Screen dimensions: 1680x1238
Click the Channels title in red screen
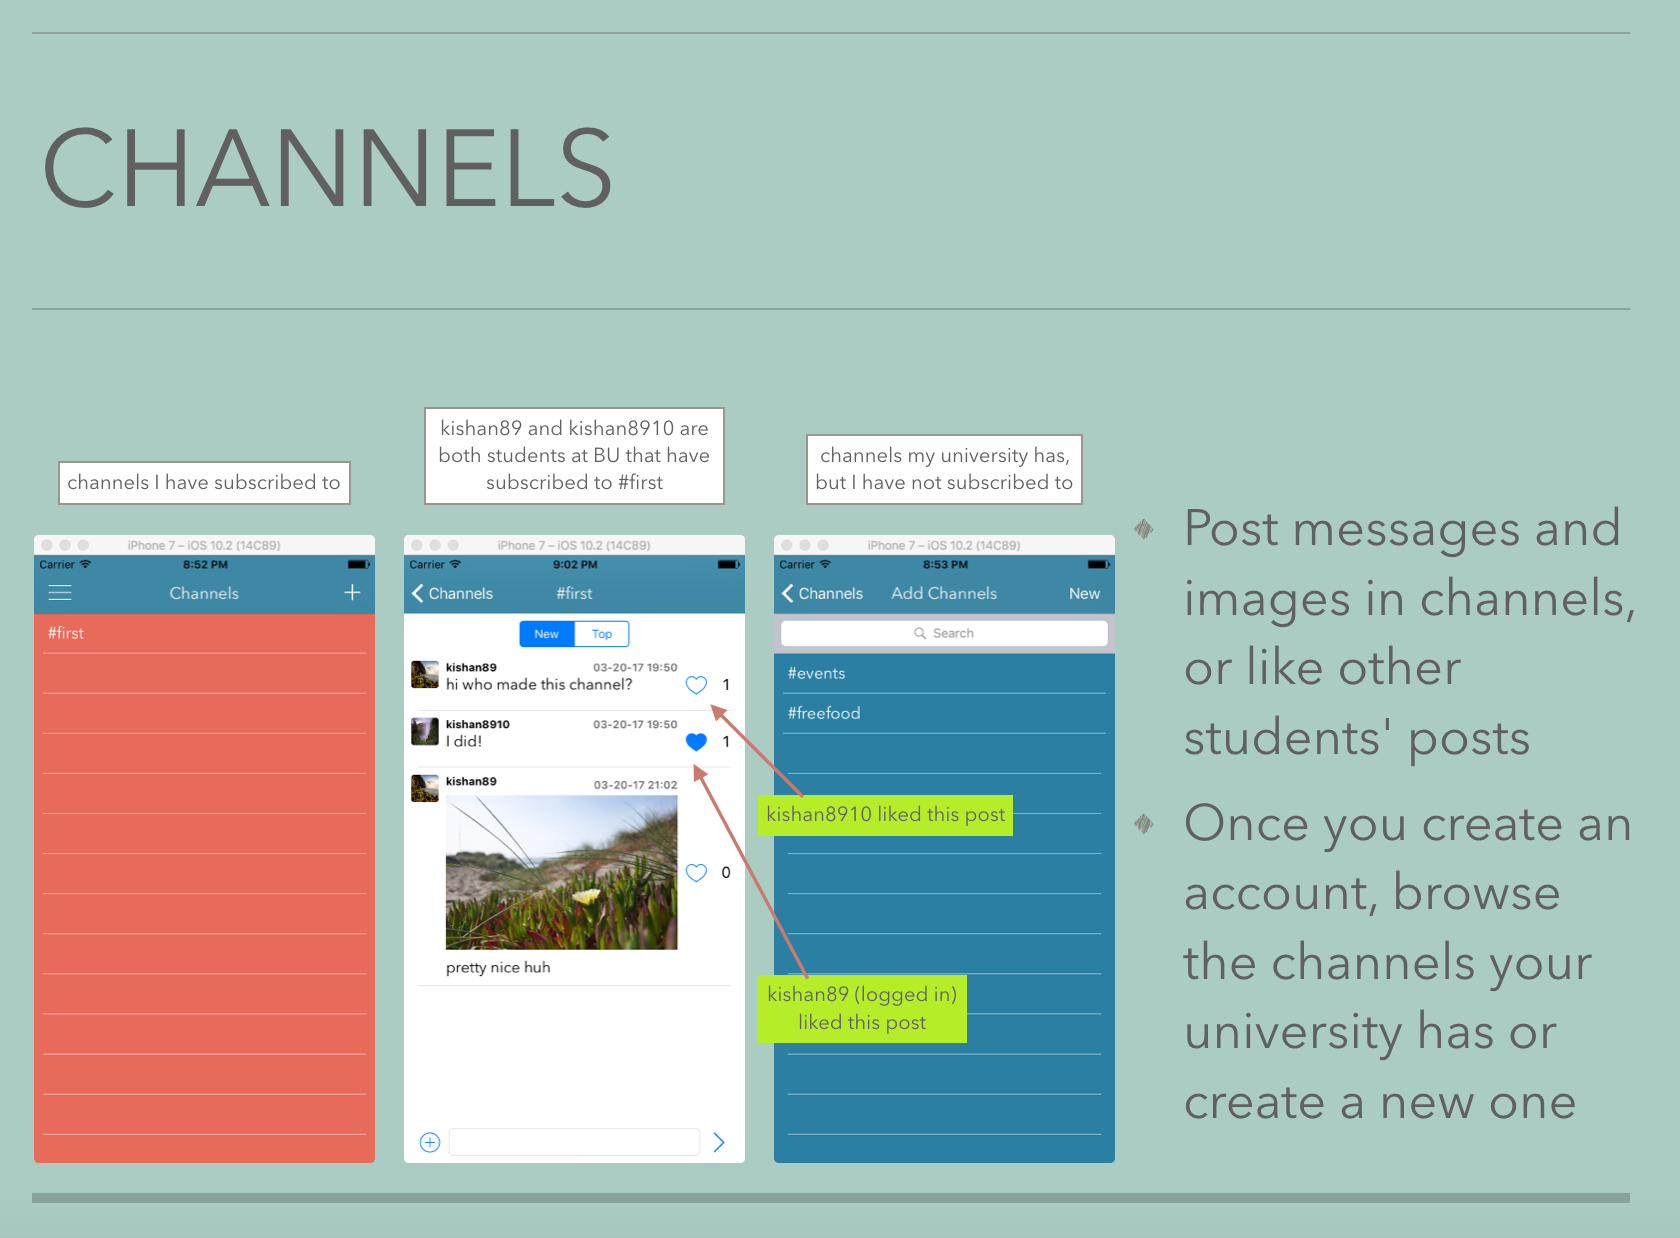pyautogui.click(x=204, y=593)
